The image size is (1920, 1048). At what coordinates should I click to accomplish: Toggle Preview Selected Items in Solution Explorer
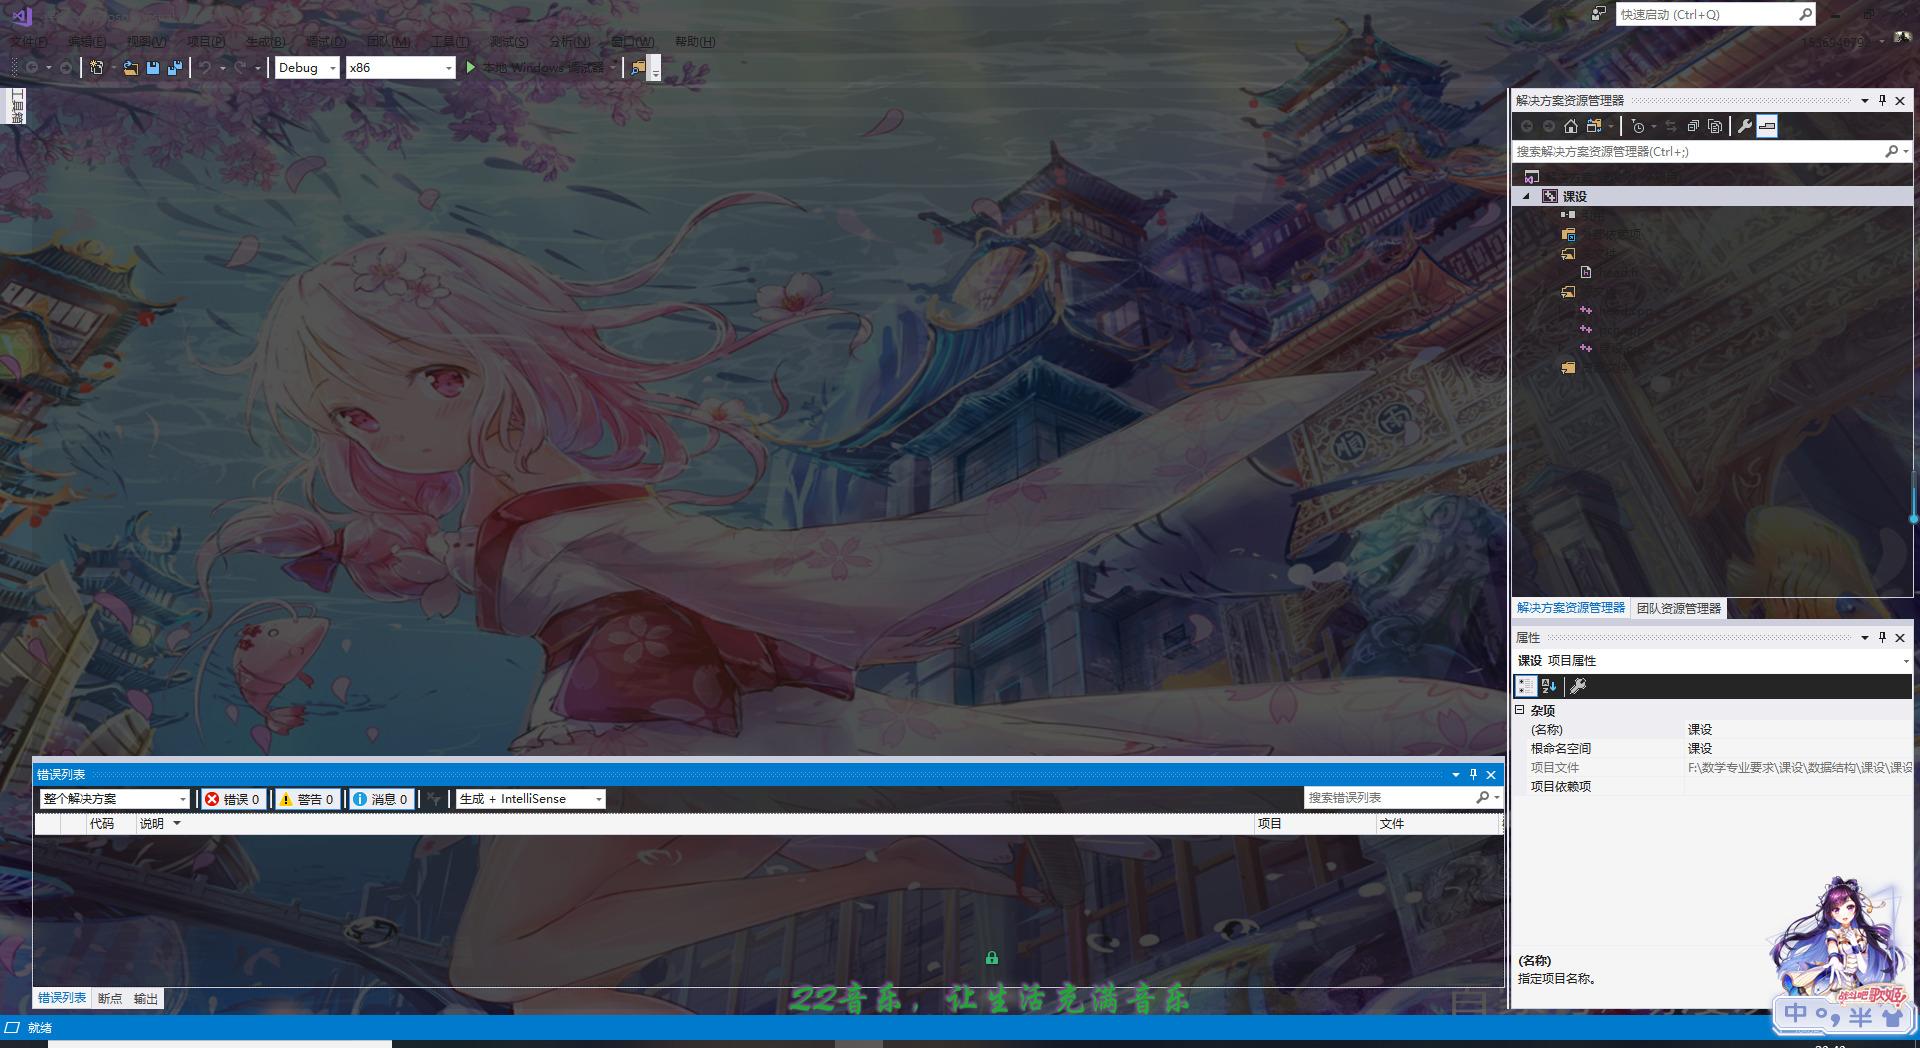[x=1767, y=126]
